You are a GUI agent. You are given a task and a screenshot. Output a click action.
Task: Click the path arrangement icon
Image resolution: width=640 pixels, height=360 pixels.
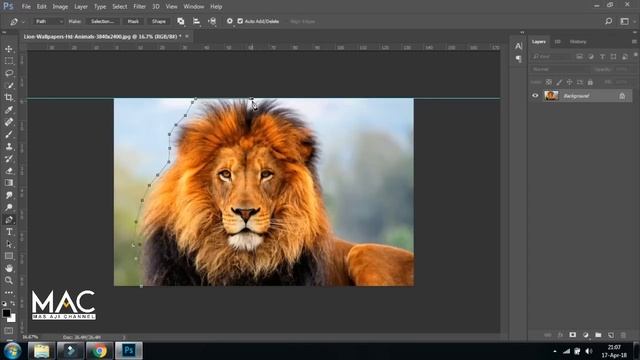[x=212, y=21]
